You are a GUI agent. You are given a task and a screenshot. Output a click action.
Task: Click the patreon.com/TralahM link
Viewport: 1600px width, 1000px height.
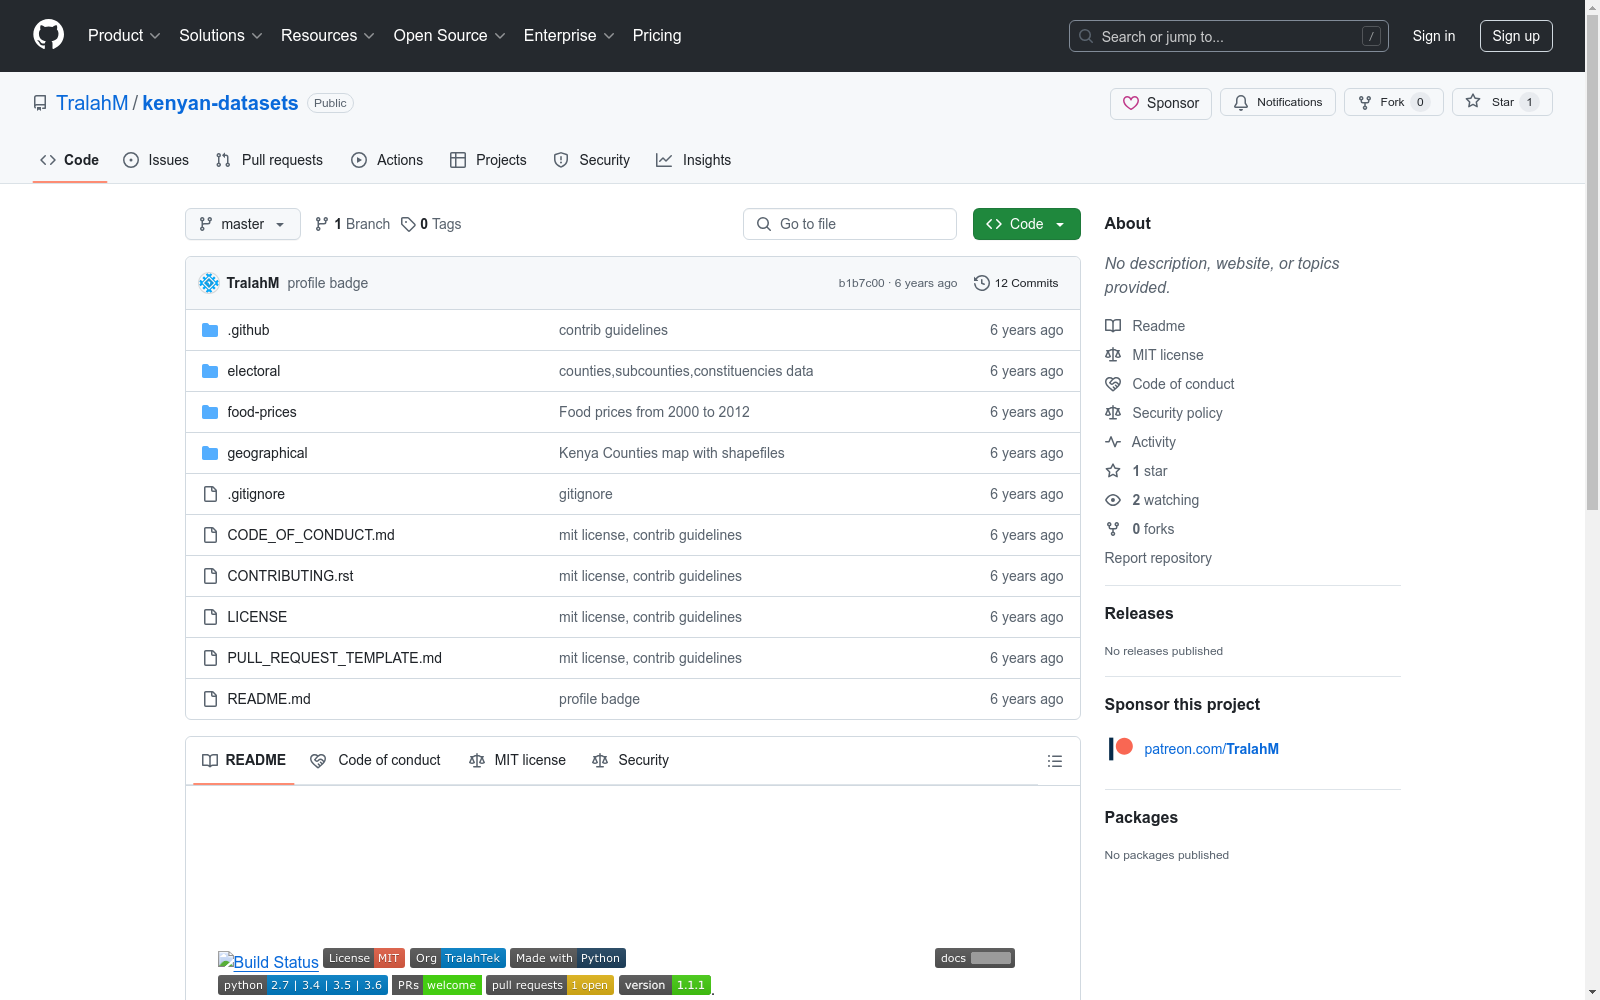[1211, 749]
